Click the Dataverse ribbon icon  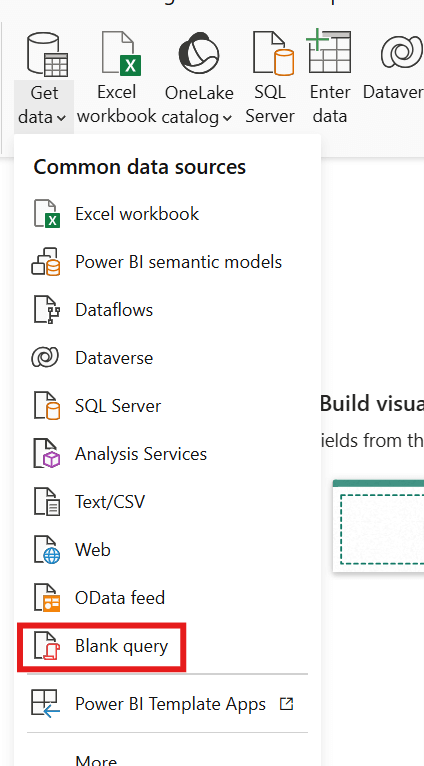(x=402, y=53)
